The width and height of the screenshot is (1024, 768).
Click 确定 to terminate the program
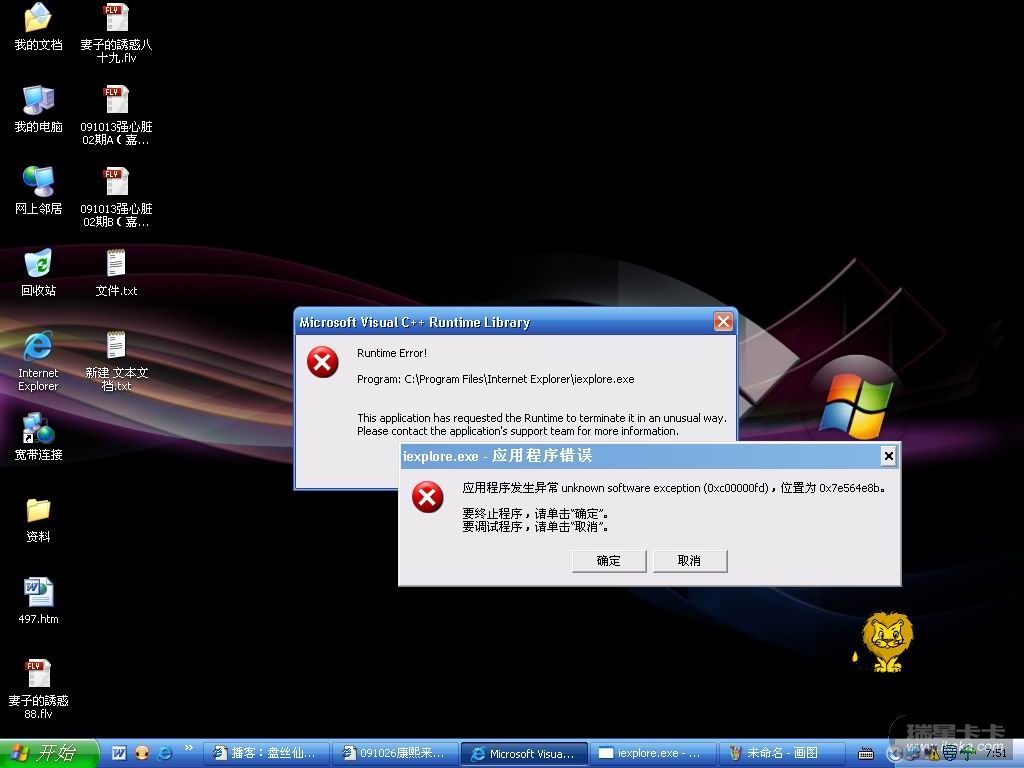609,561
